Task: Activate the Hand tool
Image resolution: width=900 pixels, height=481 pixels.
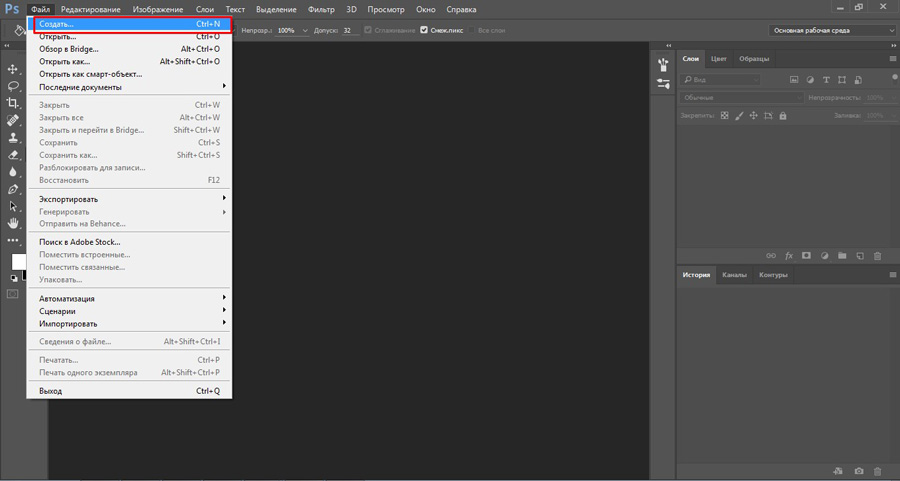Action: click(13, 222)
